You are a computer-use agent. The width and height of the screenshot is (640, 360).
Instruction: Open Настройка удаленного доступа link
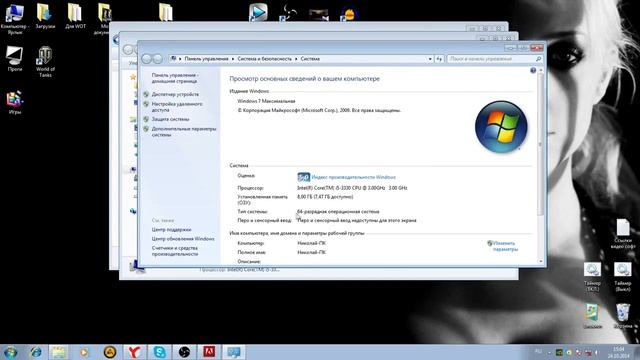tap(177, 107)
